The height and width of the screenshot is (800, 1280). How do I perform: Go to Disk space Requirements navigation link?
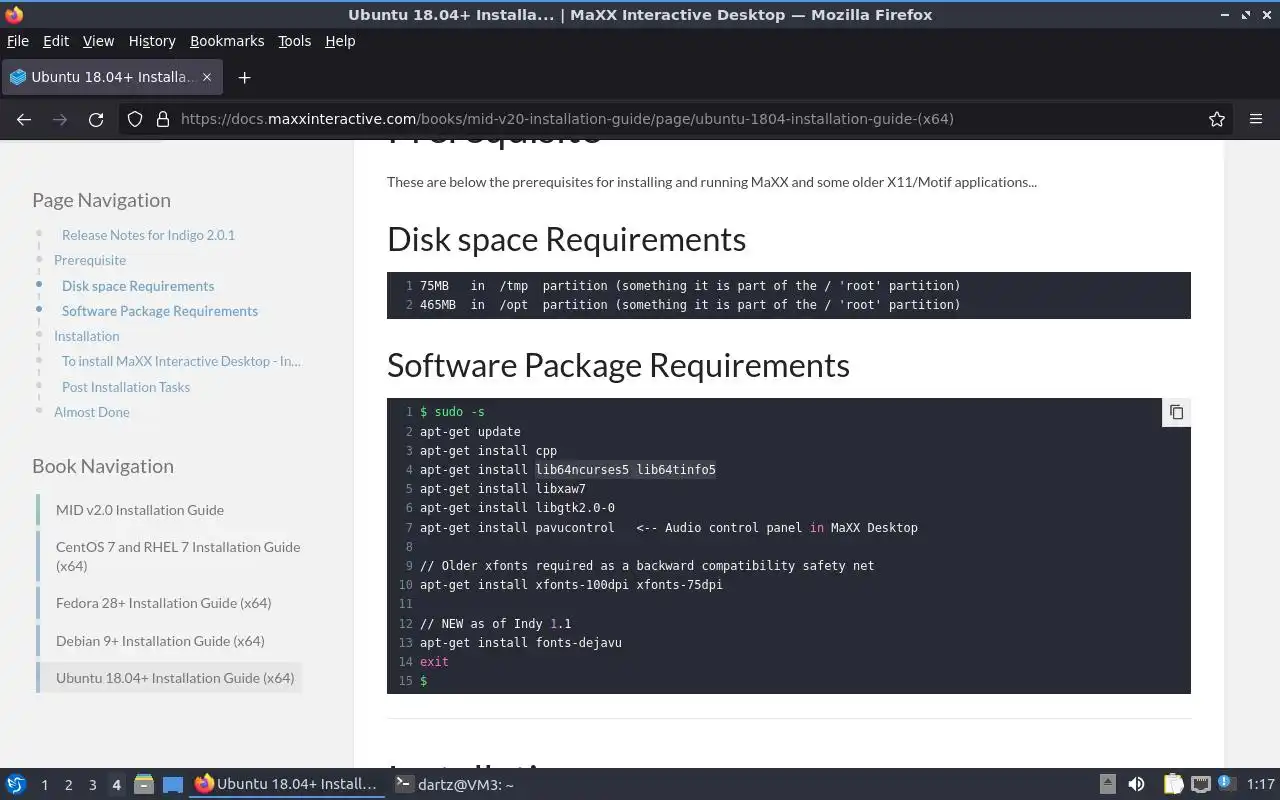138,286
